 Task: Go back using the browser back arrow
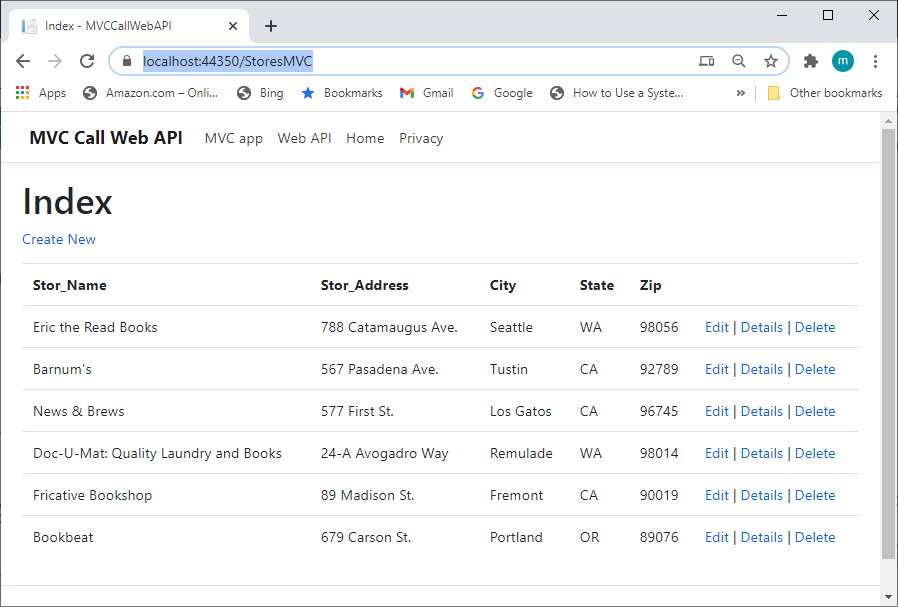point(23,61)
